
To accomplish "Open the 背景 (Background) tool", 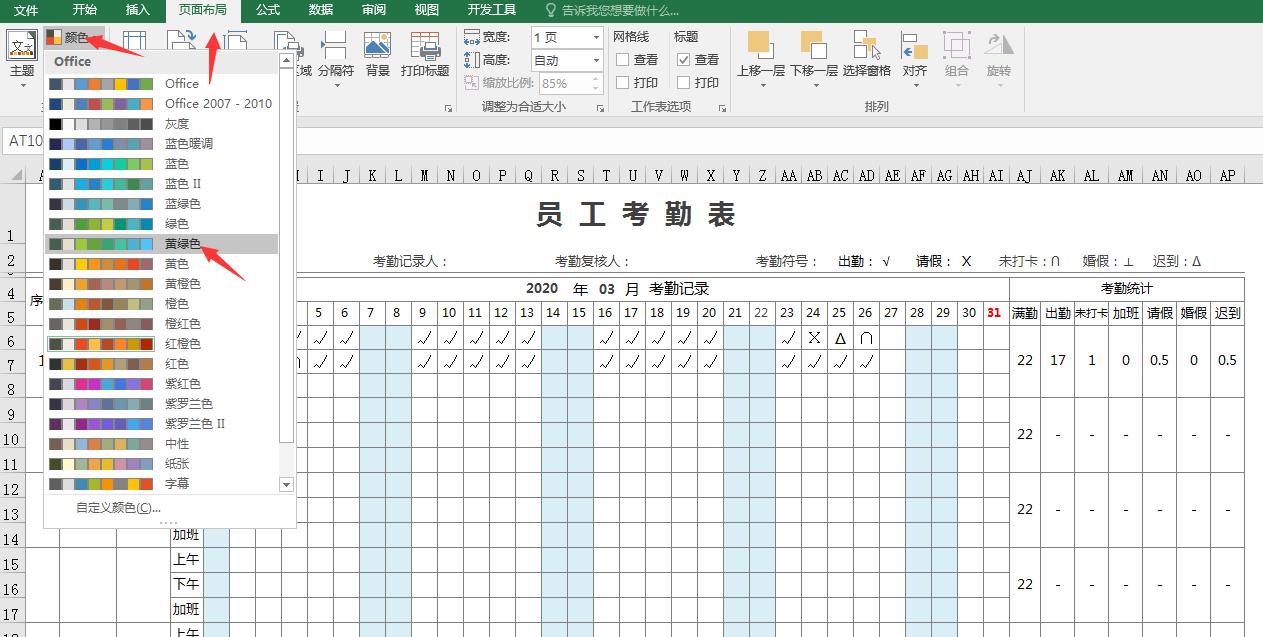I will [x=377, y=55].
